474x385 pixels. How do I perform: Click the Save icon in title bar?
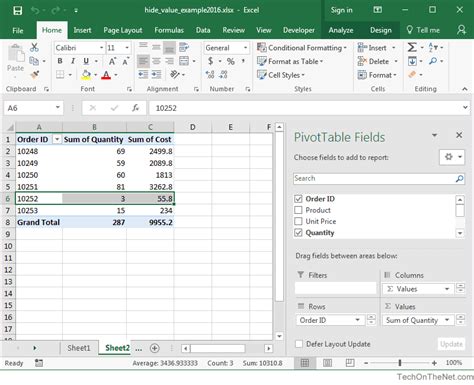click(x=17, y=10)
